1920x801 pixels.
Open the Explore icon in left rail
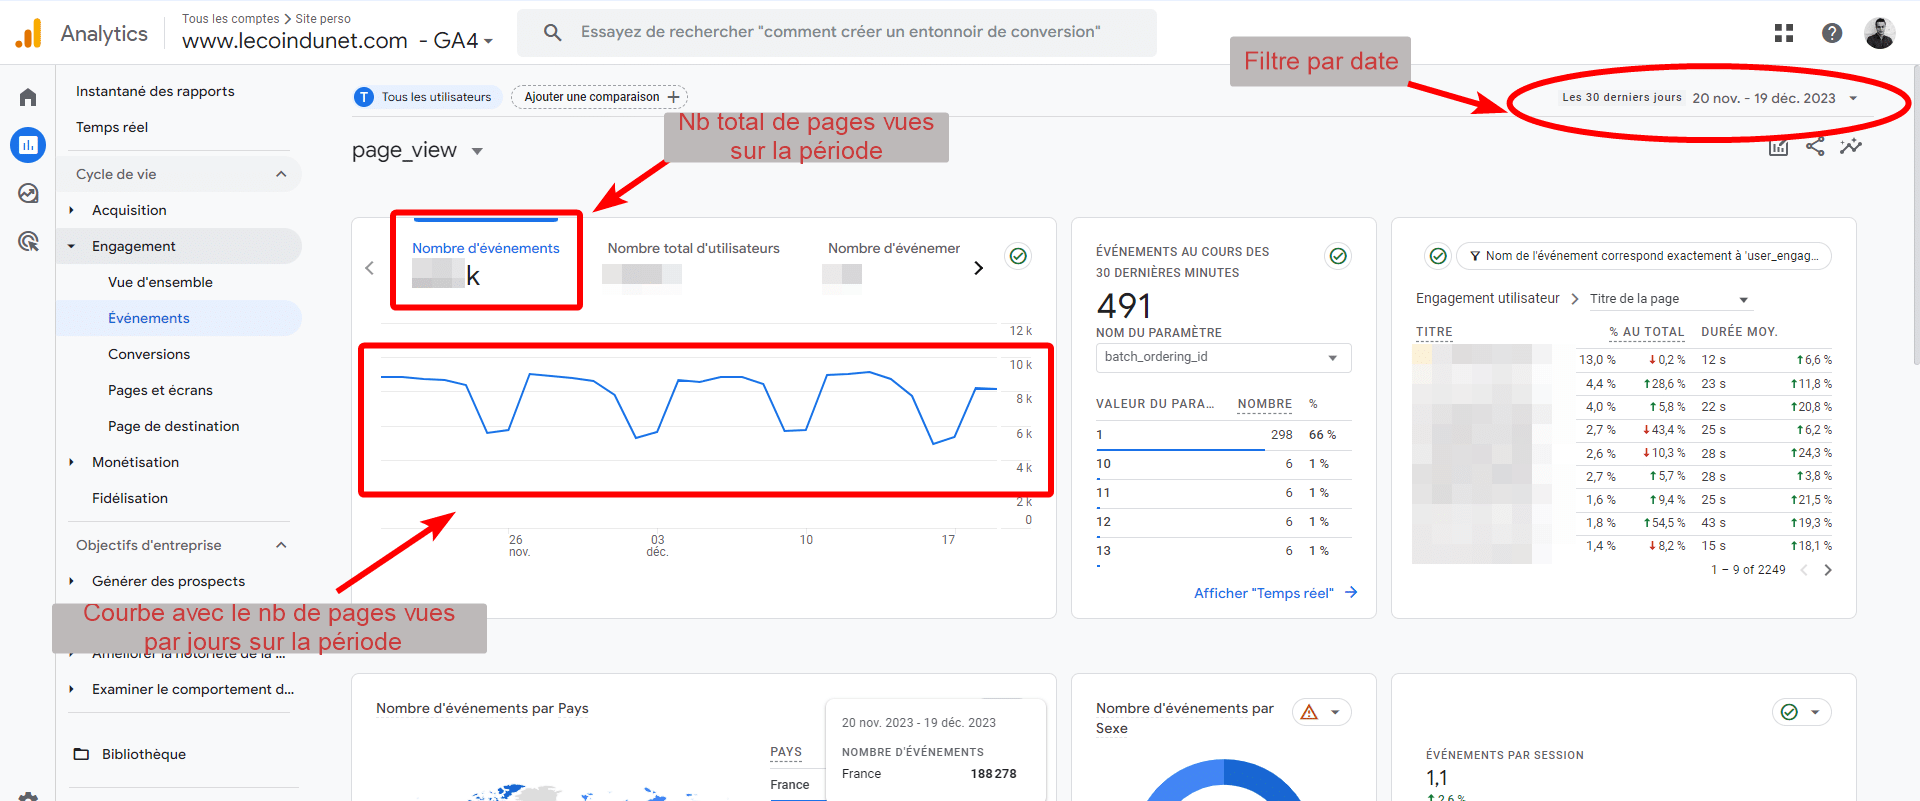(28, 193)
